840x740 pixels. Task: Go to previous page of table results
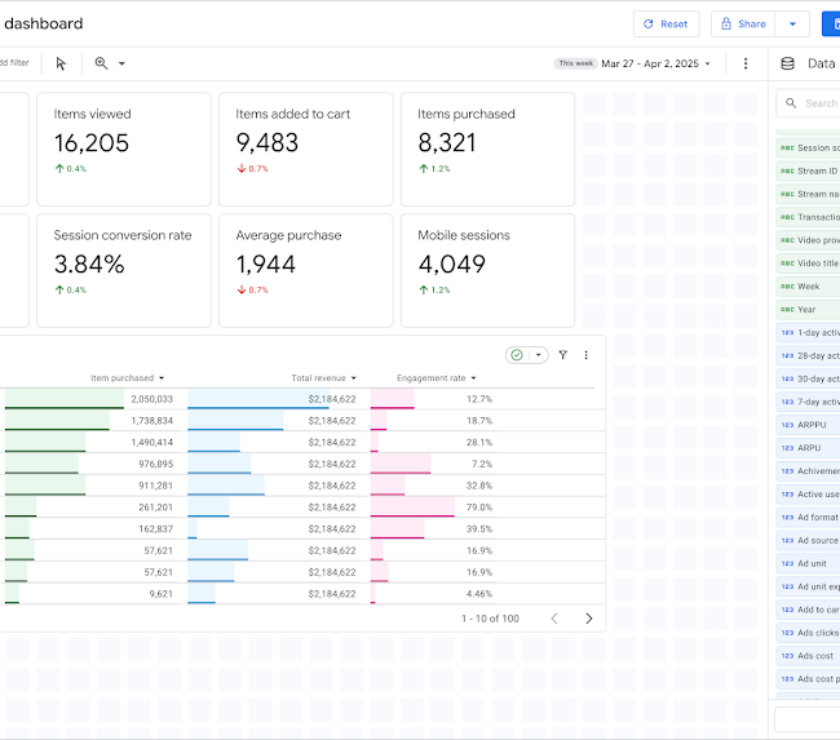554,618
